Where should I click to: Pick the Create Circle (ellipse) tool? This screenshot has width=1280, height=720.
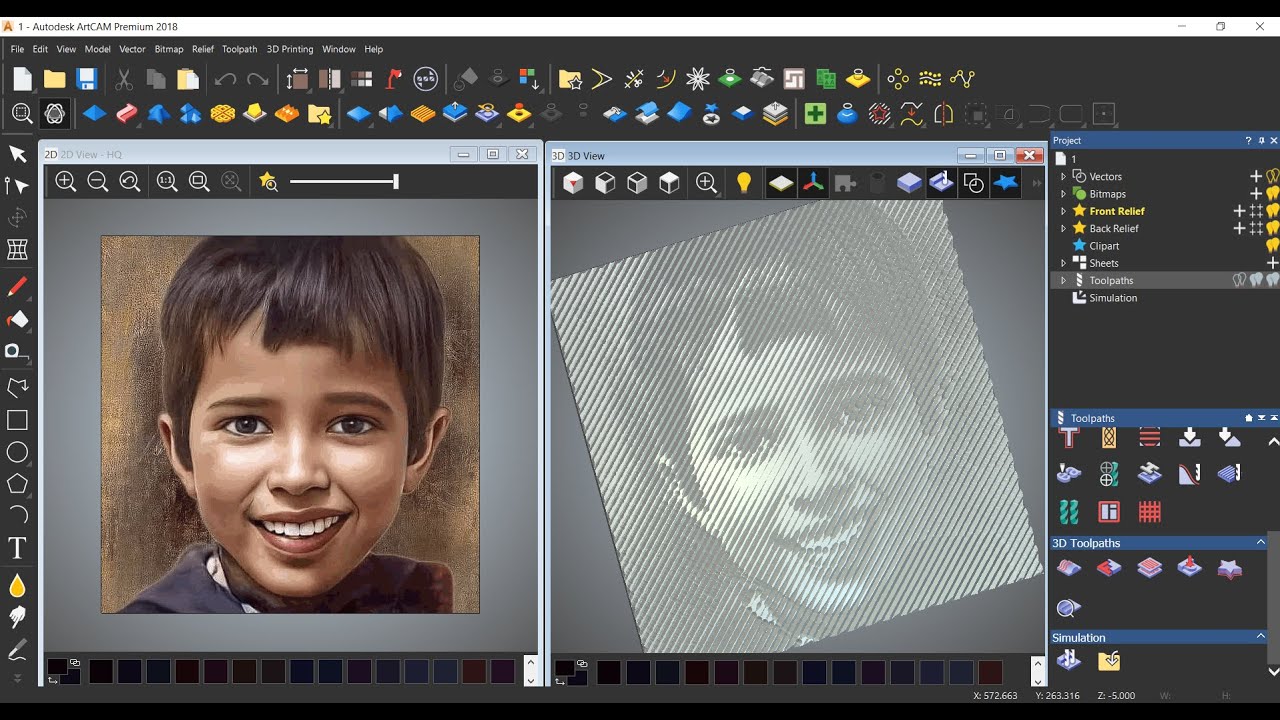[17, 452]
